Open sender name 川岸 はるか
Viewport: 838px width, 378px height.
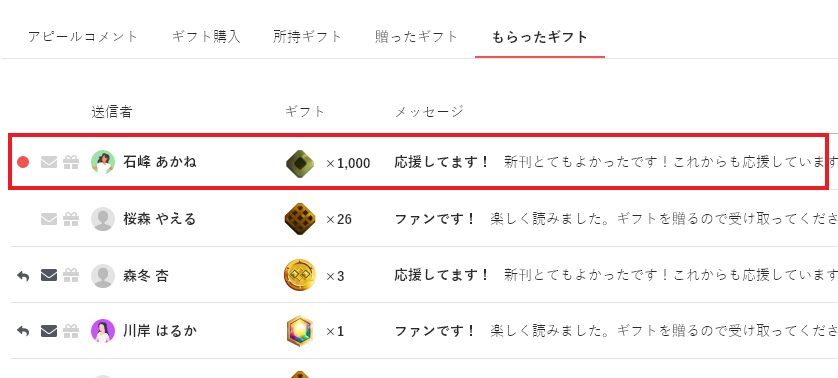tap(160, 331)
